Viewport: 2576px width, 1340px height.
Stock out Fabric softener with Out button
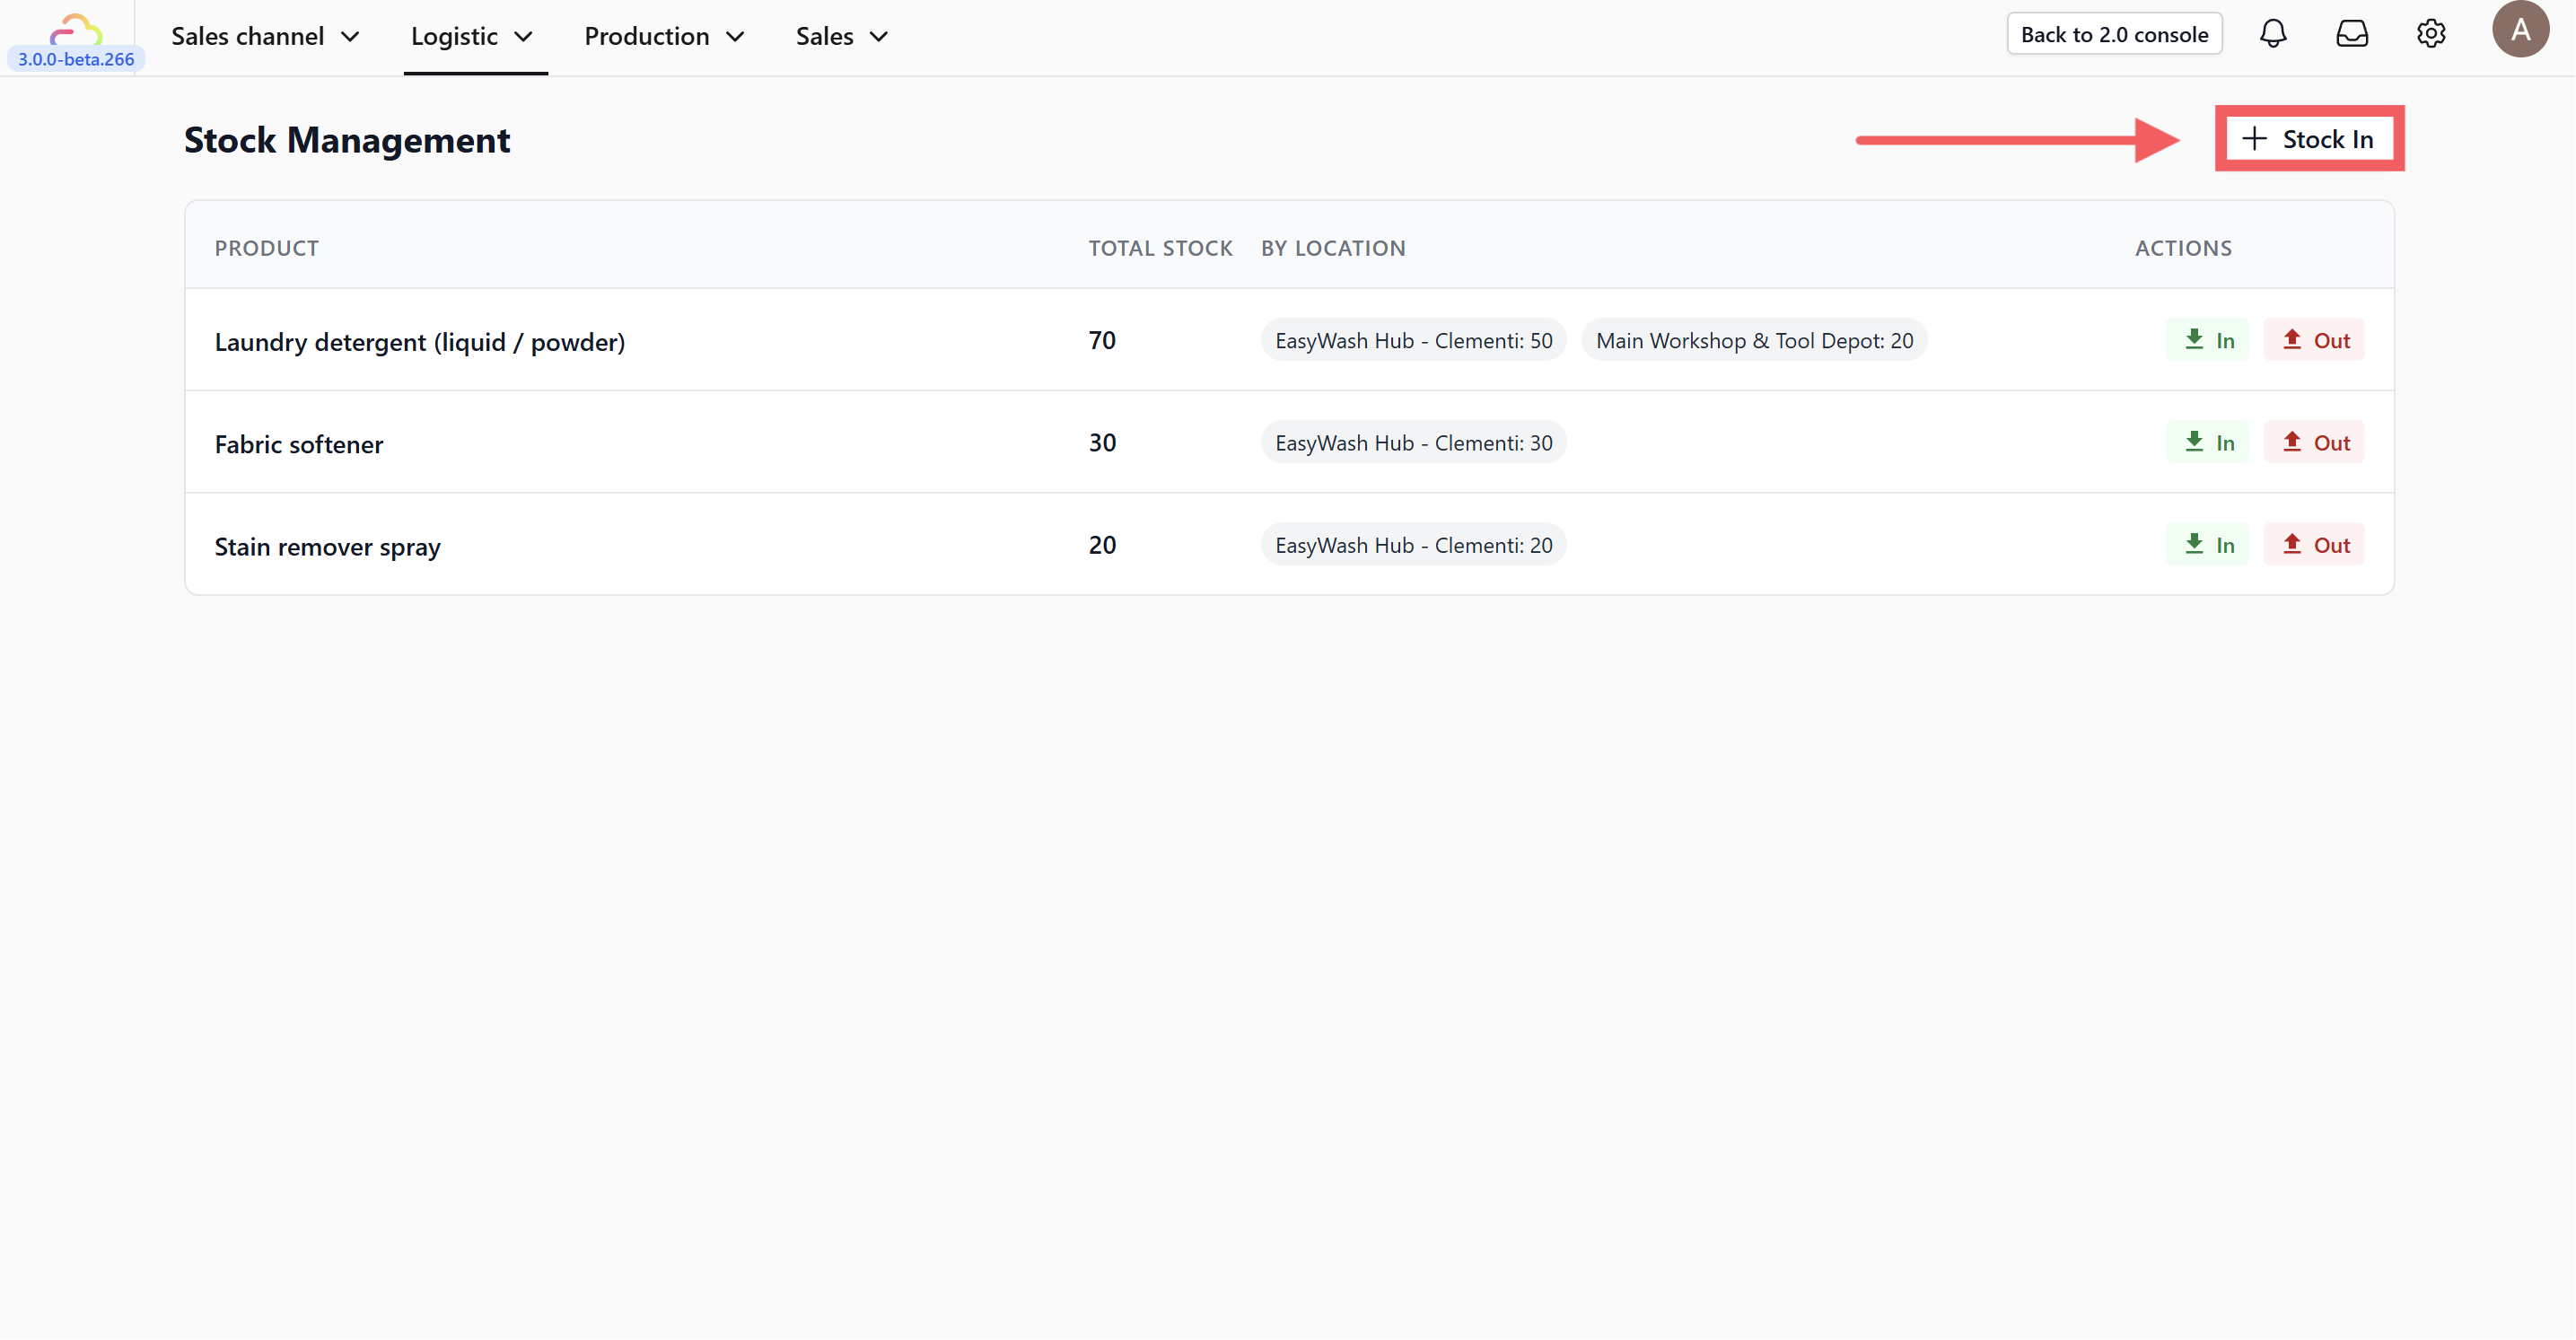coord(2315,442)
